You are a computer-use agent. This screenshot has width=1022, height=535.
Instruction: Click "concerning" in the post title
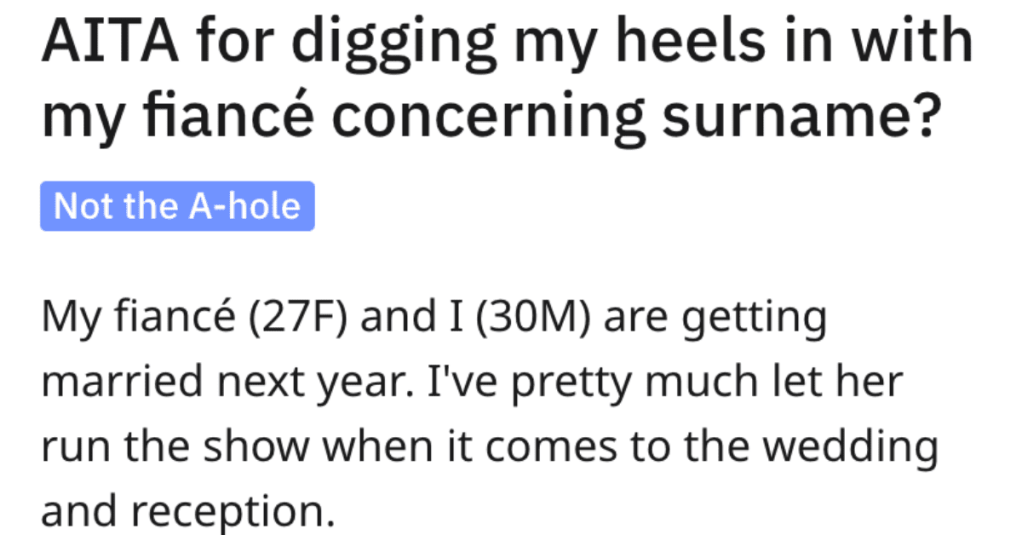488,117
